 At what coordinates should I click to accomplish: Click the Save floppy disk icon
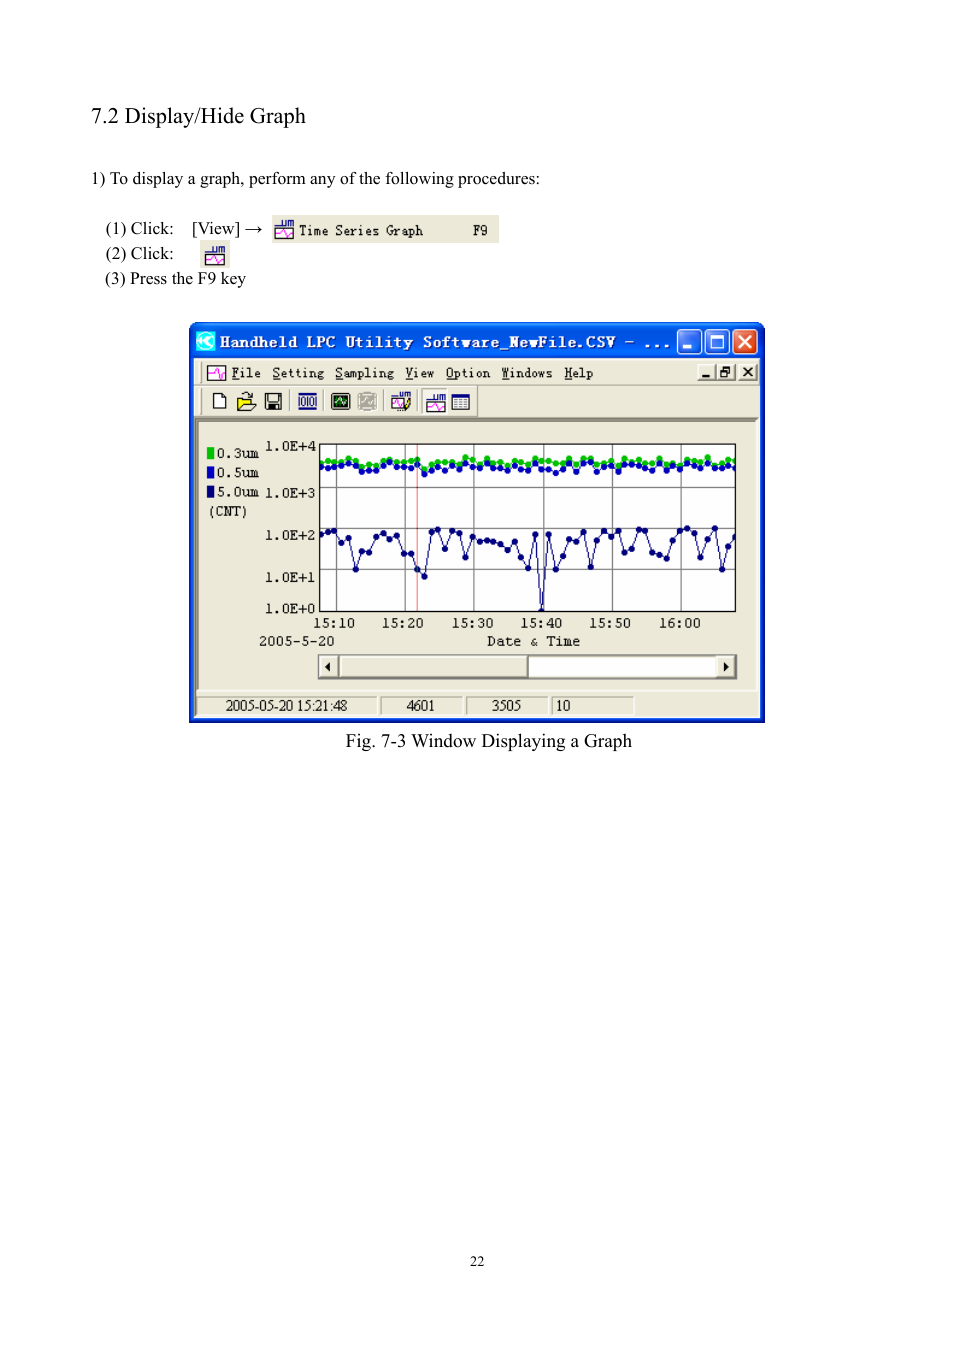pyautogui.click(x=272, y=401)
